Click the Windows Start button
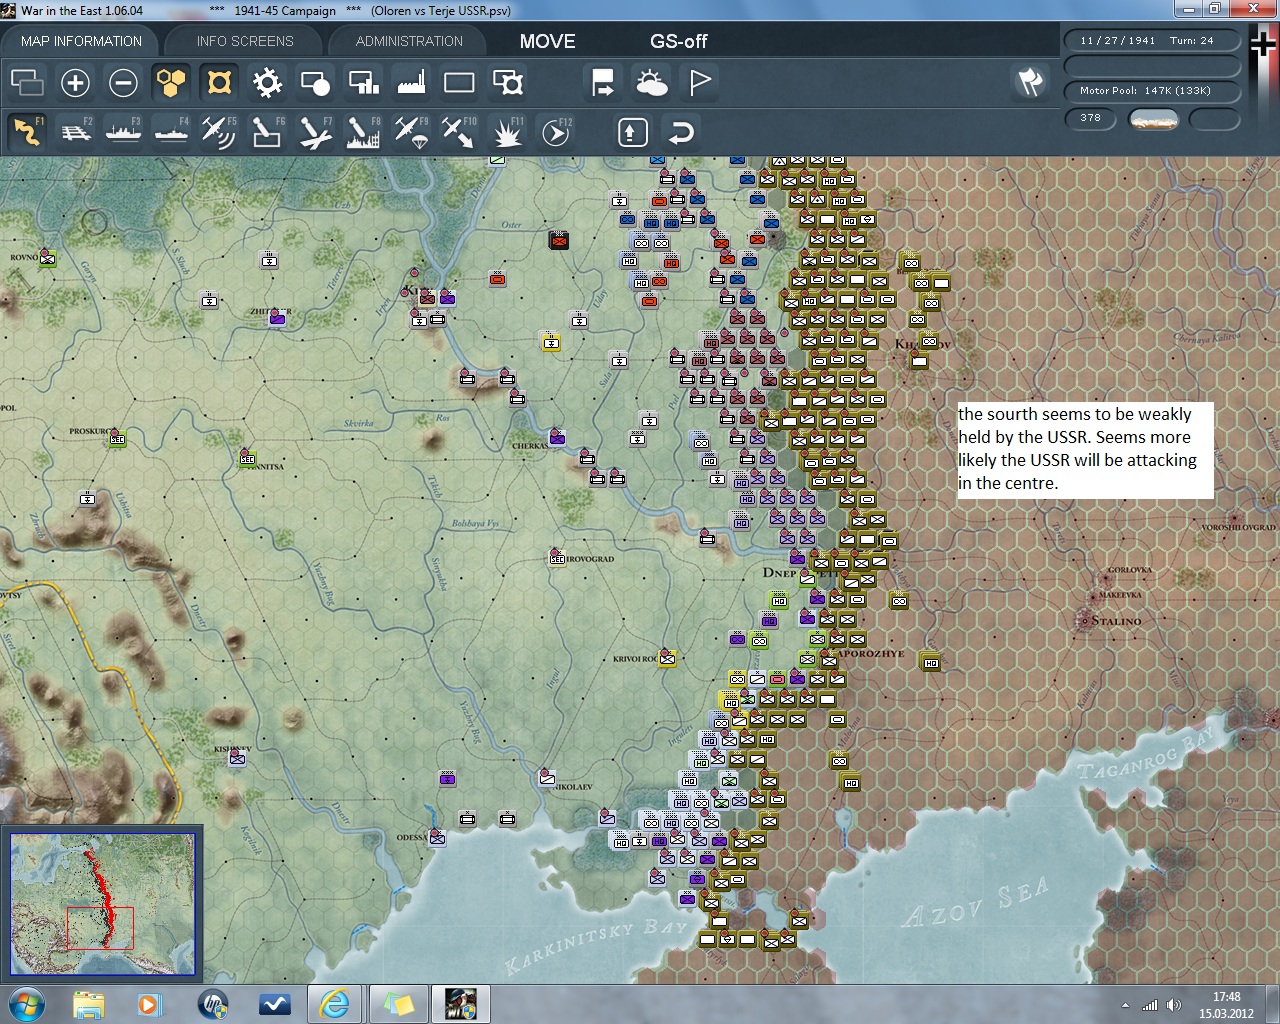This screenshot has height=1024, width=1280. [26, 1004]
